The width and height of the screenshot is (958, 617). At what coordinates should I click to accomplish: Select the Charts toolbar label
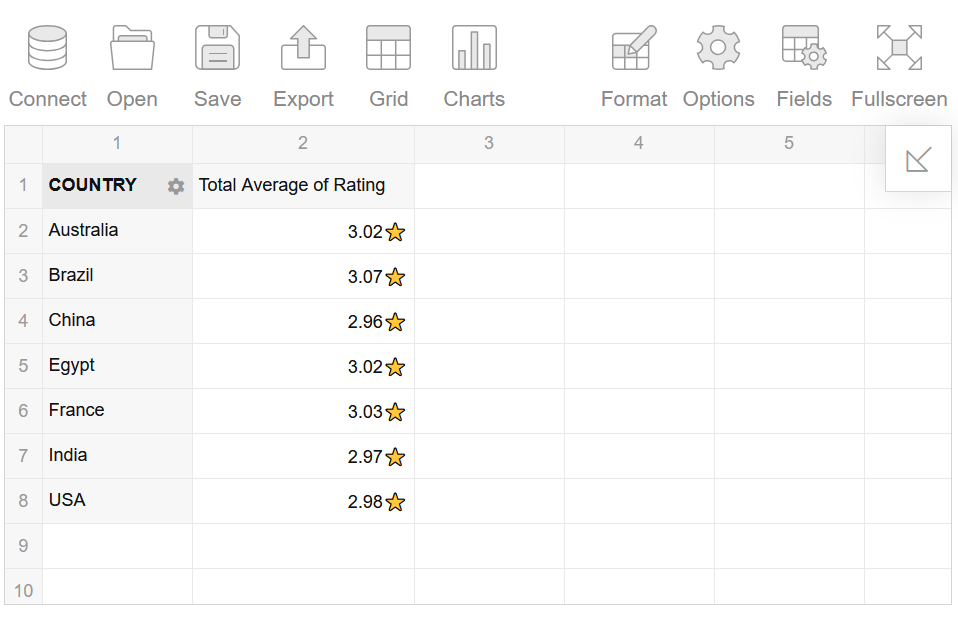click(x=473, y=98)
